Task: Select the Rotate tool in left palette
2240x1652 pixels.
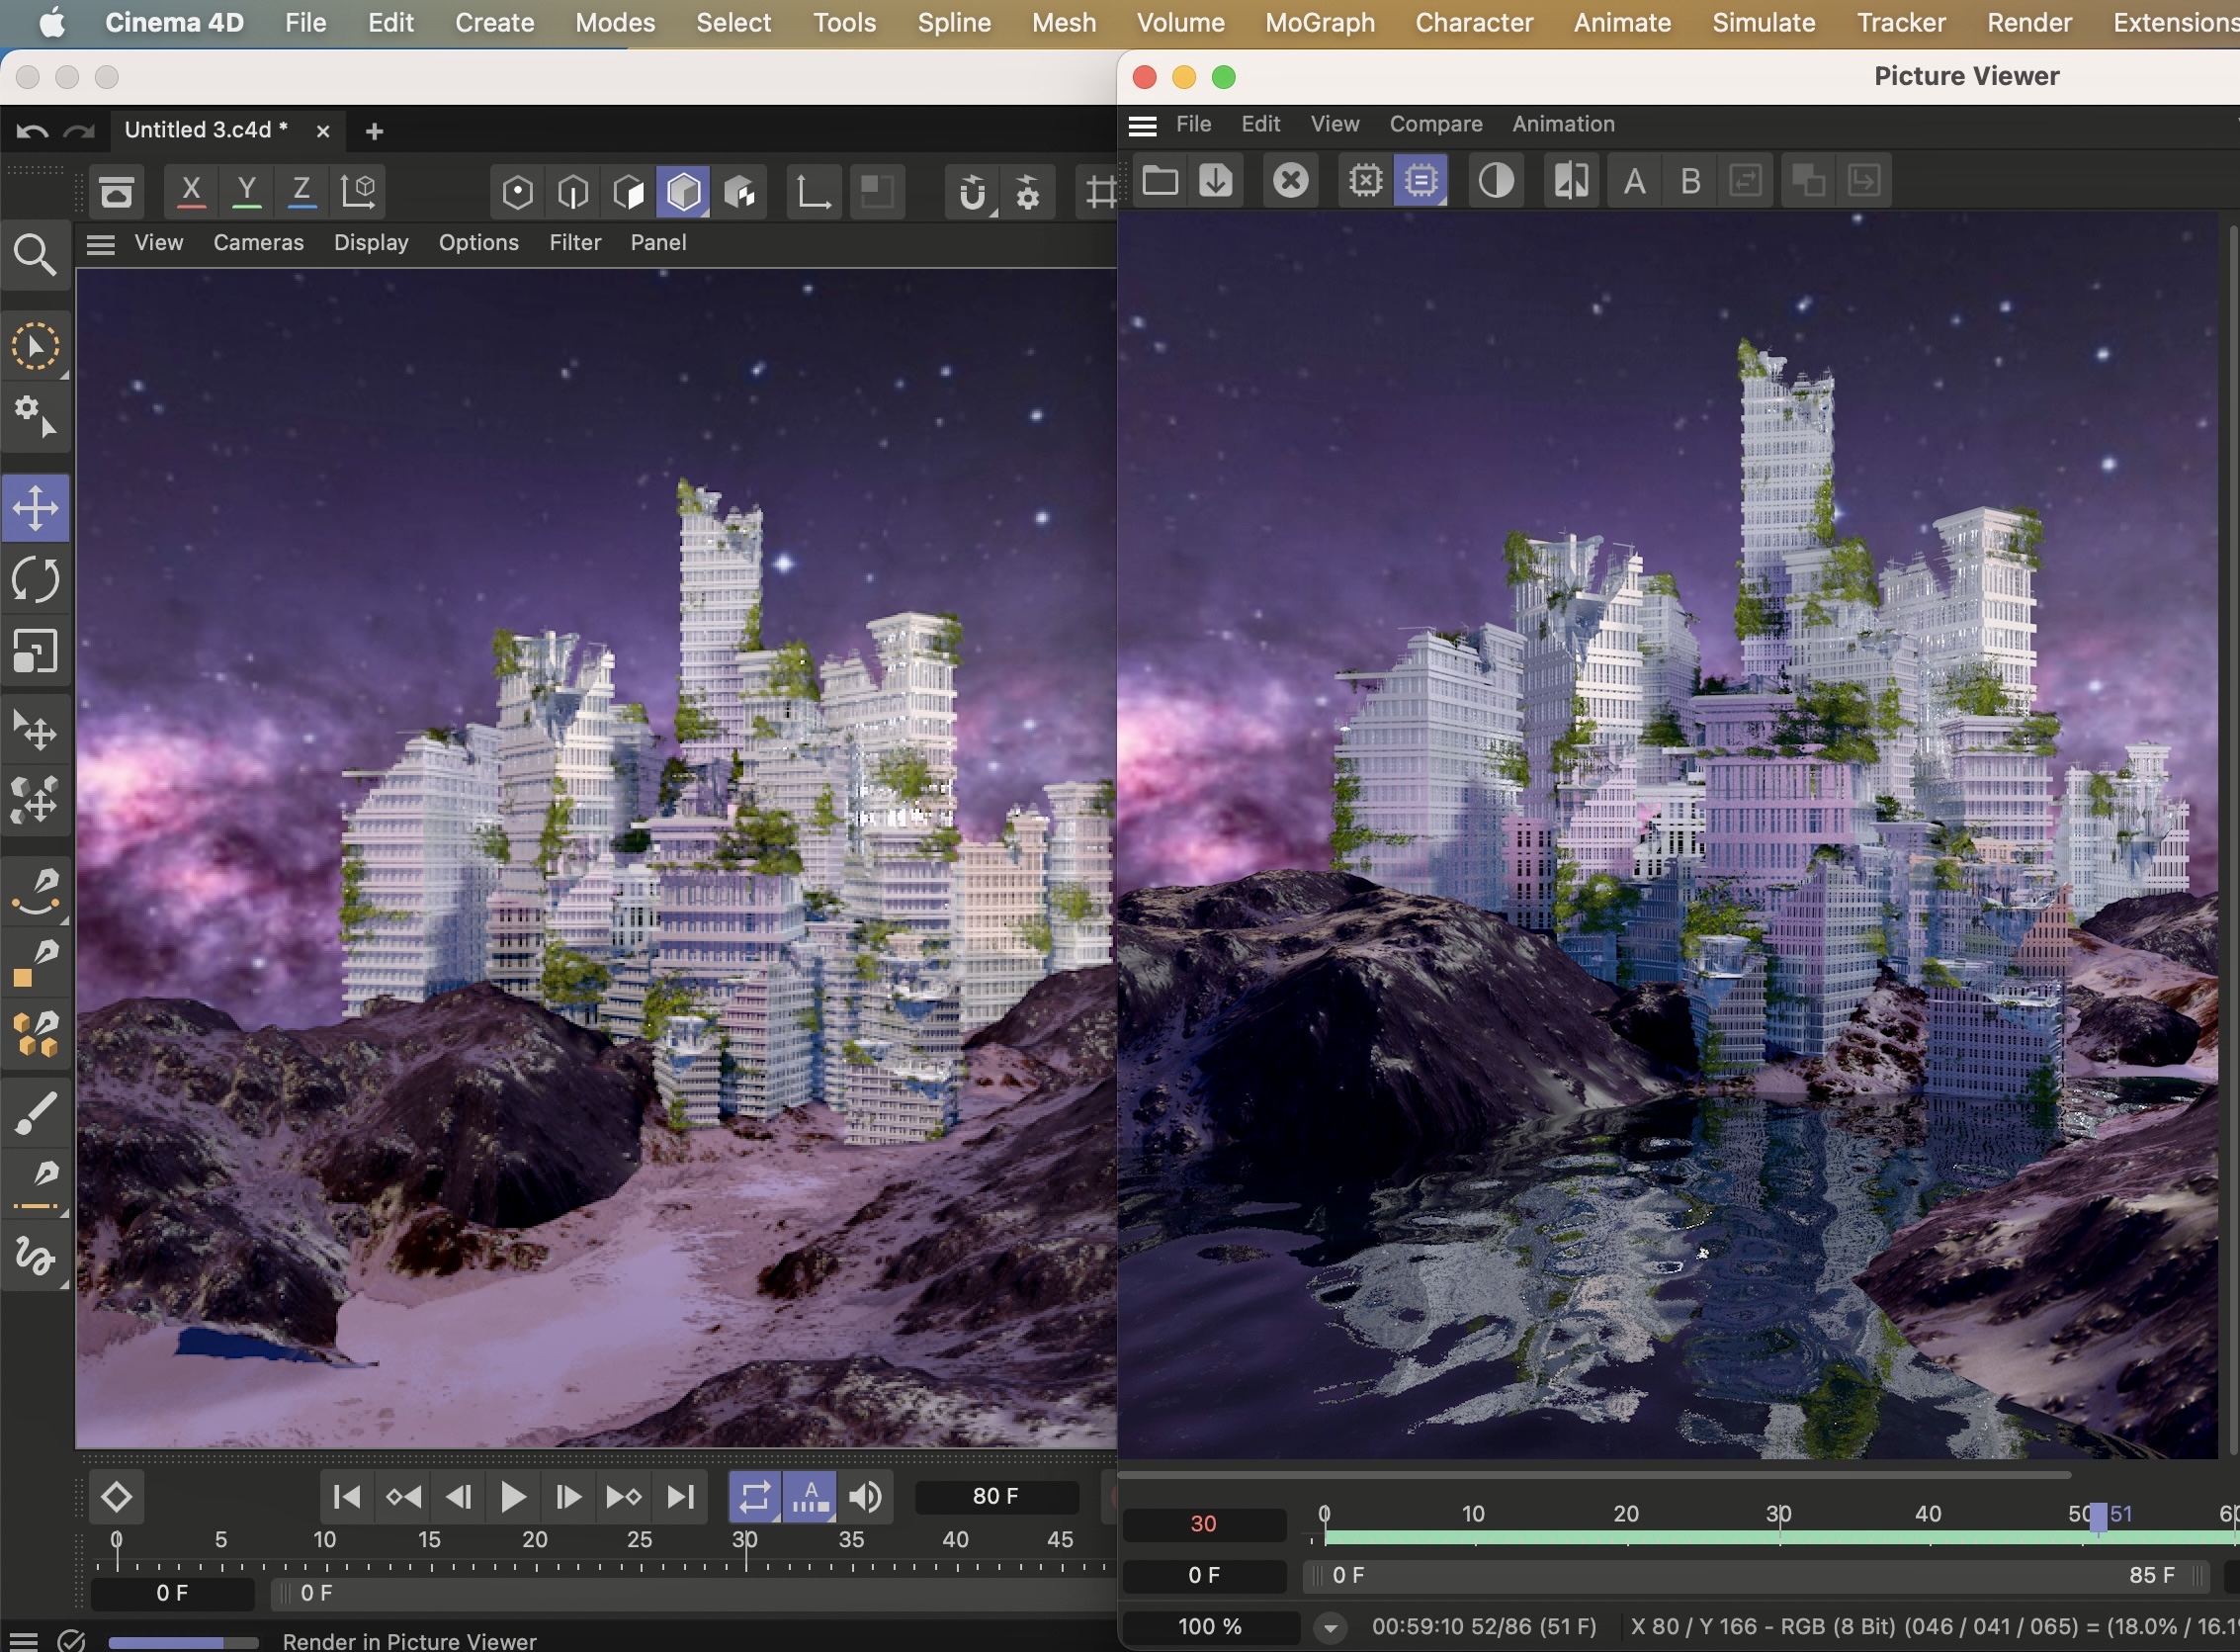Action: point(36,580)
